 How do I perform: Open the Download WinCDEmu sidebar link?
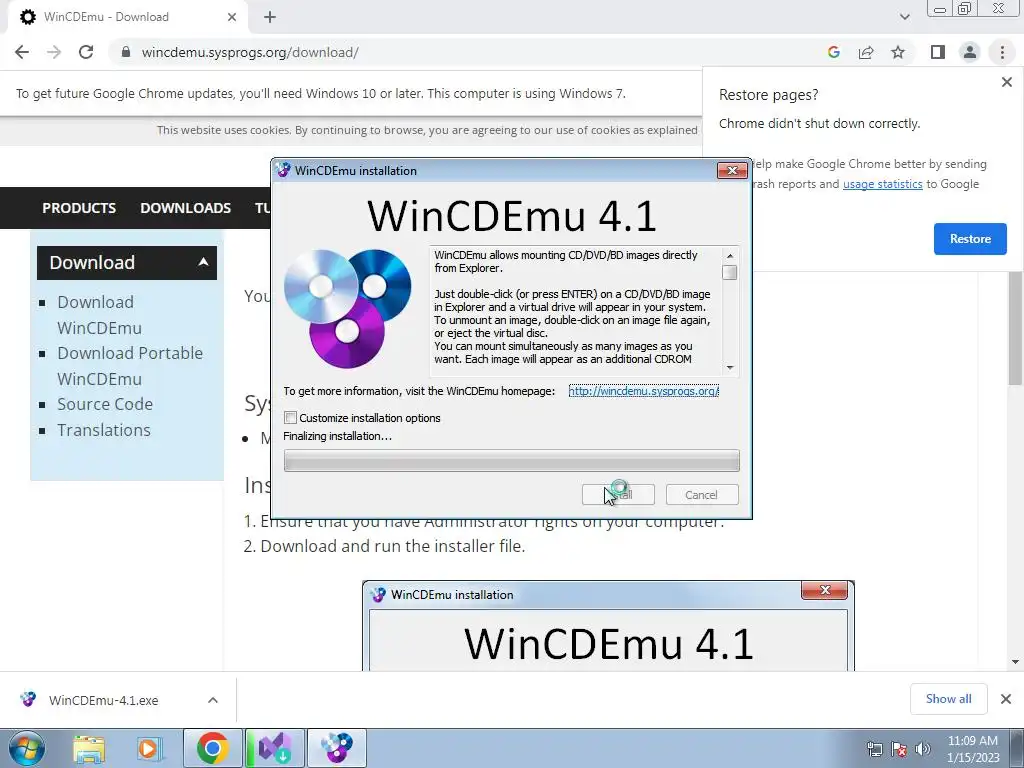[x=99, y=315]
